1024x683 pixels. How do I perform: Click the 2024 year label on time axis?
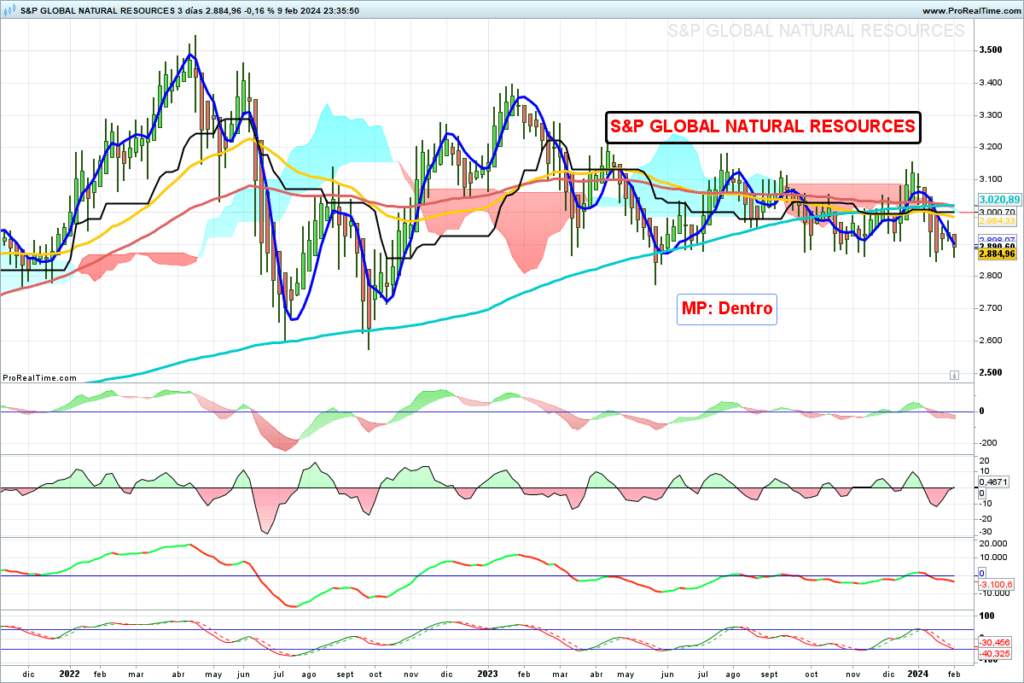pyautogui.click(x=918, y=674)
